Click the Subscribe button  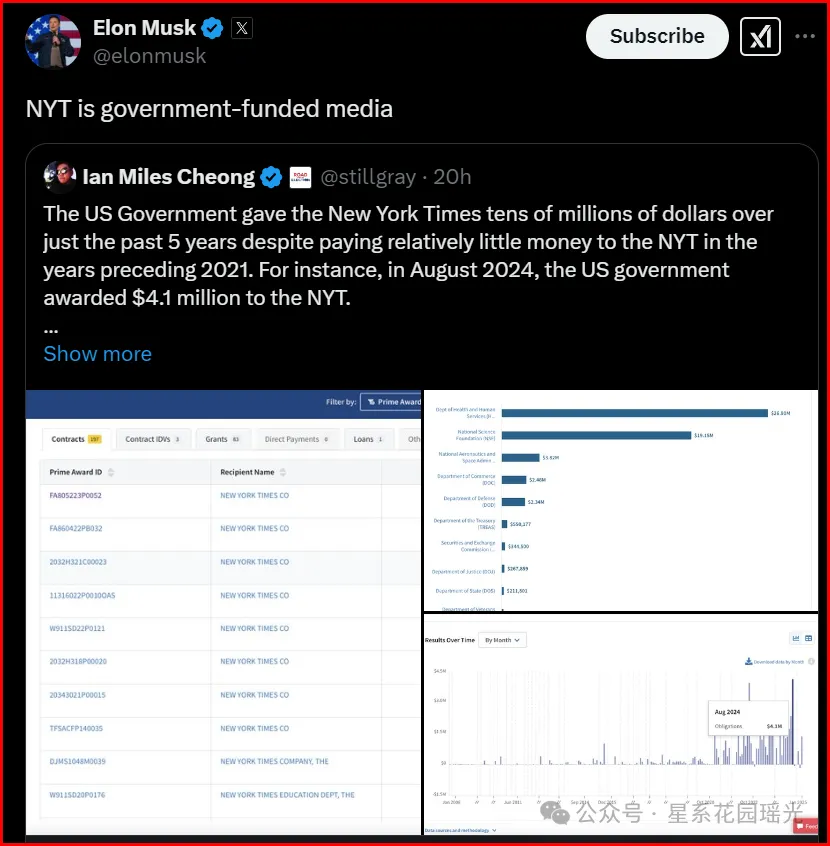pos(657,36)
